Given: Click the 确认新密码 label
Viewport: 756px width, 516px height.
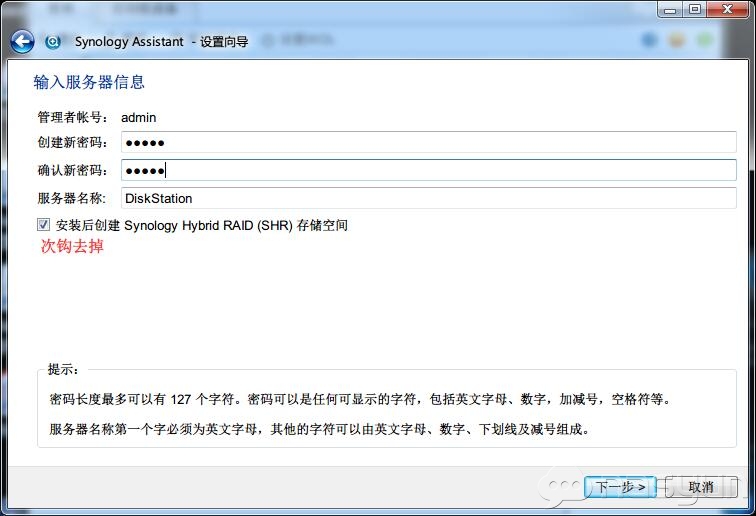Looking at the screenshot, I should coord(72,170).
